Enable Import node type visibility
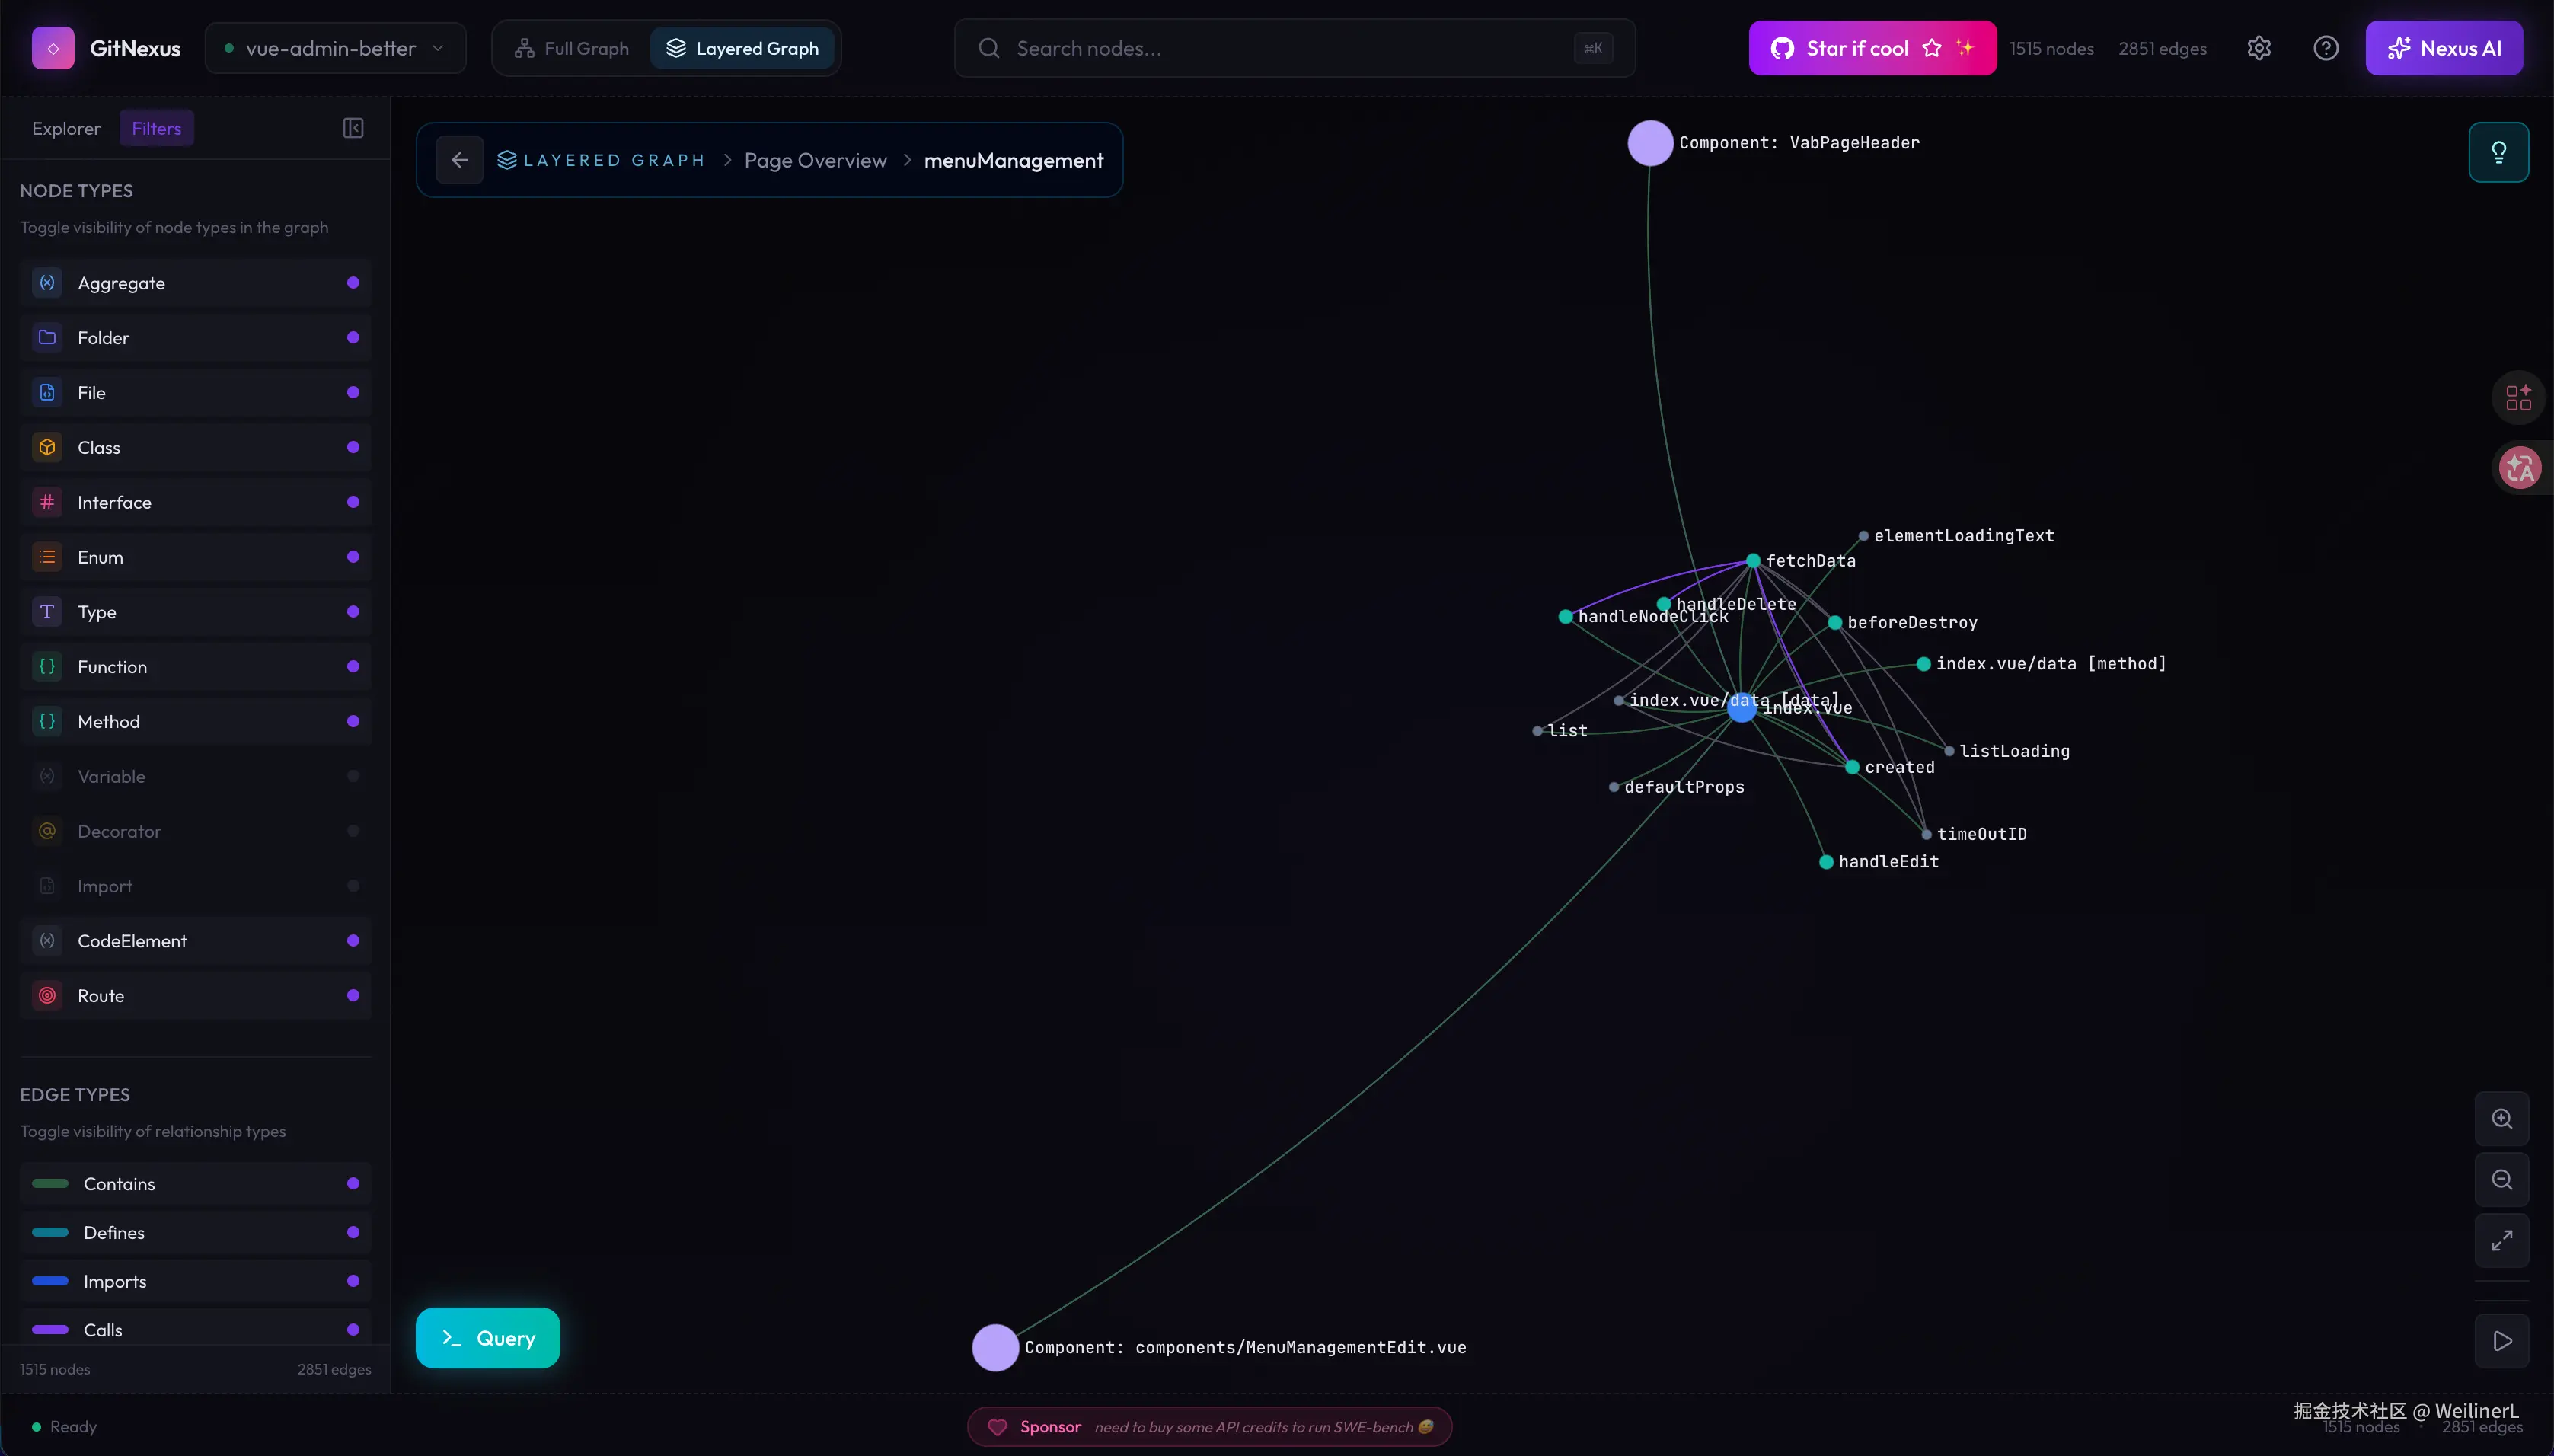The height and width of the screenshot is (1456, 2554). click(353, 886)
